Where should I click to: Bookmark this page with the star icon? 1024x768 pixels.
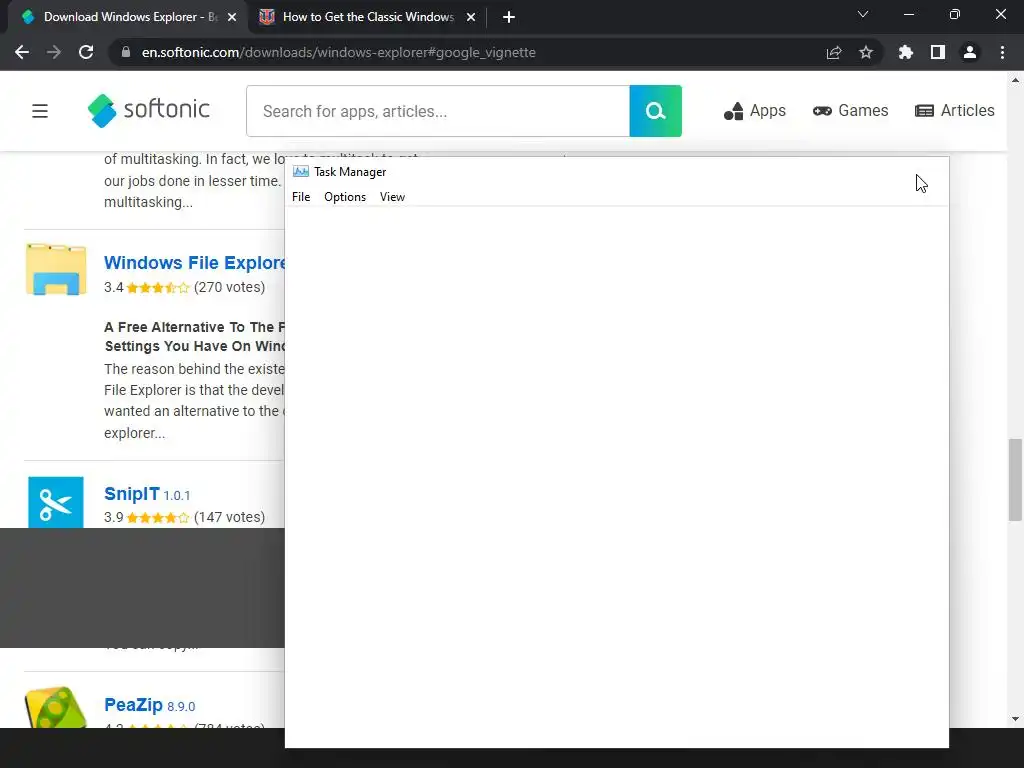[x=866, y=52]
